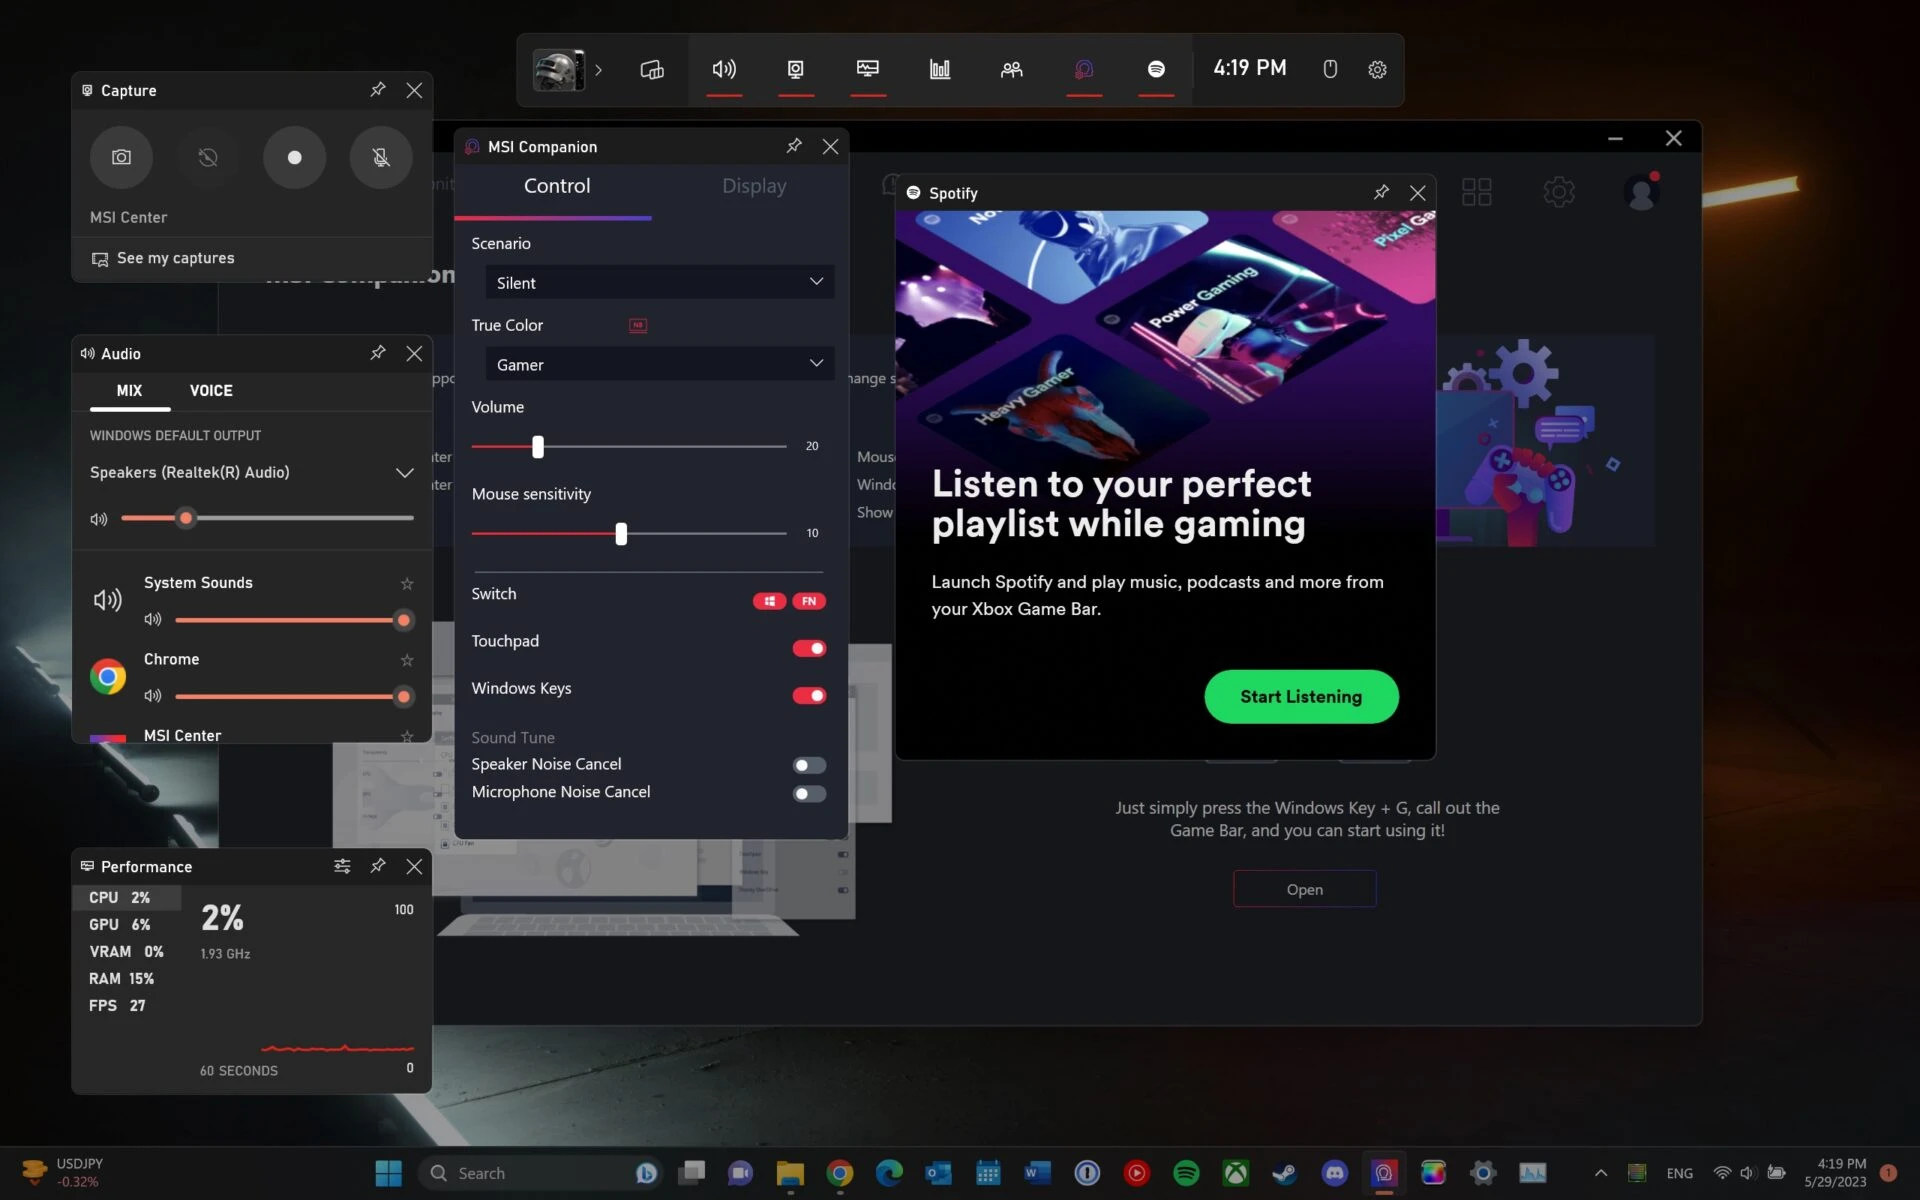This screenshot has height=1200, width=1920.
Task: Open Game Bar settings gear
Action: click(1377, 69)
